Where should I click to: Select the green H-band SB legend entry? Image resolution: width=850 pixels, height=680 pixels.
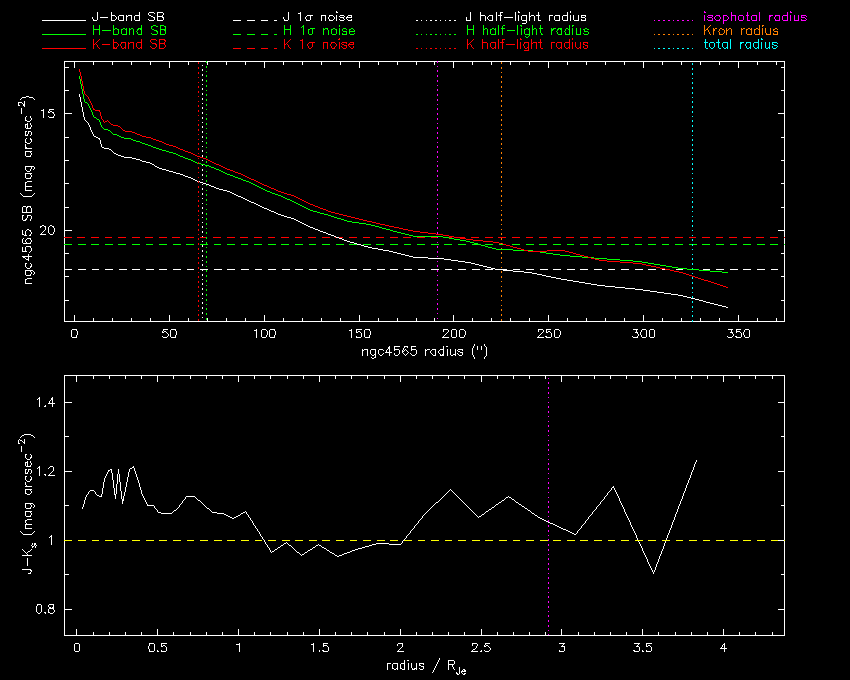[129, 32]
